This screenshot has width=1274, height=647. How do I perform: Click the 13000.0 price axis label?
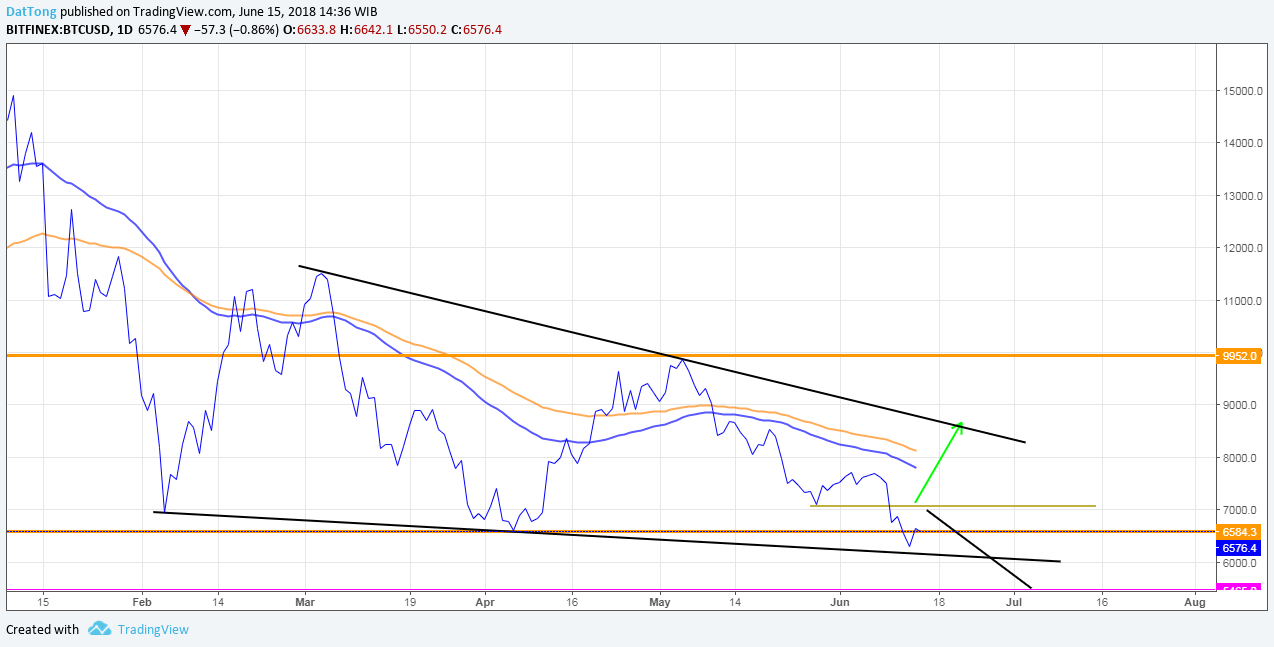(1242, 196)
